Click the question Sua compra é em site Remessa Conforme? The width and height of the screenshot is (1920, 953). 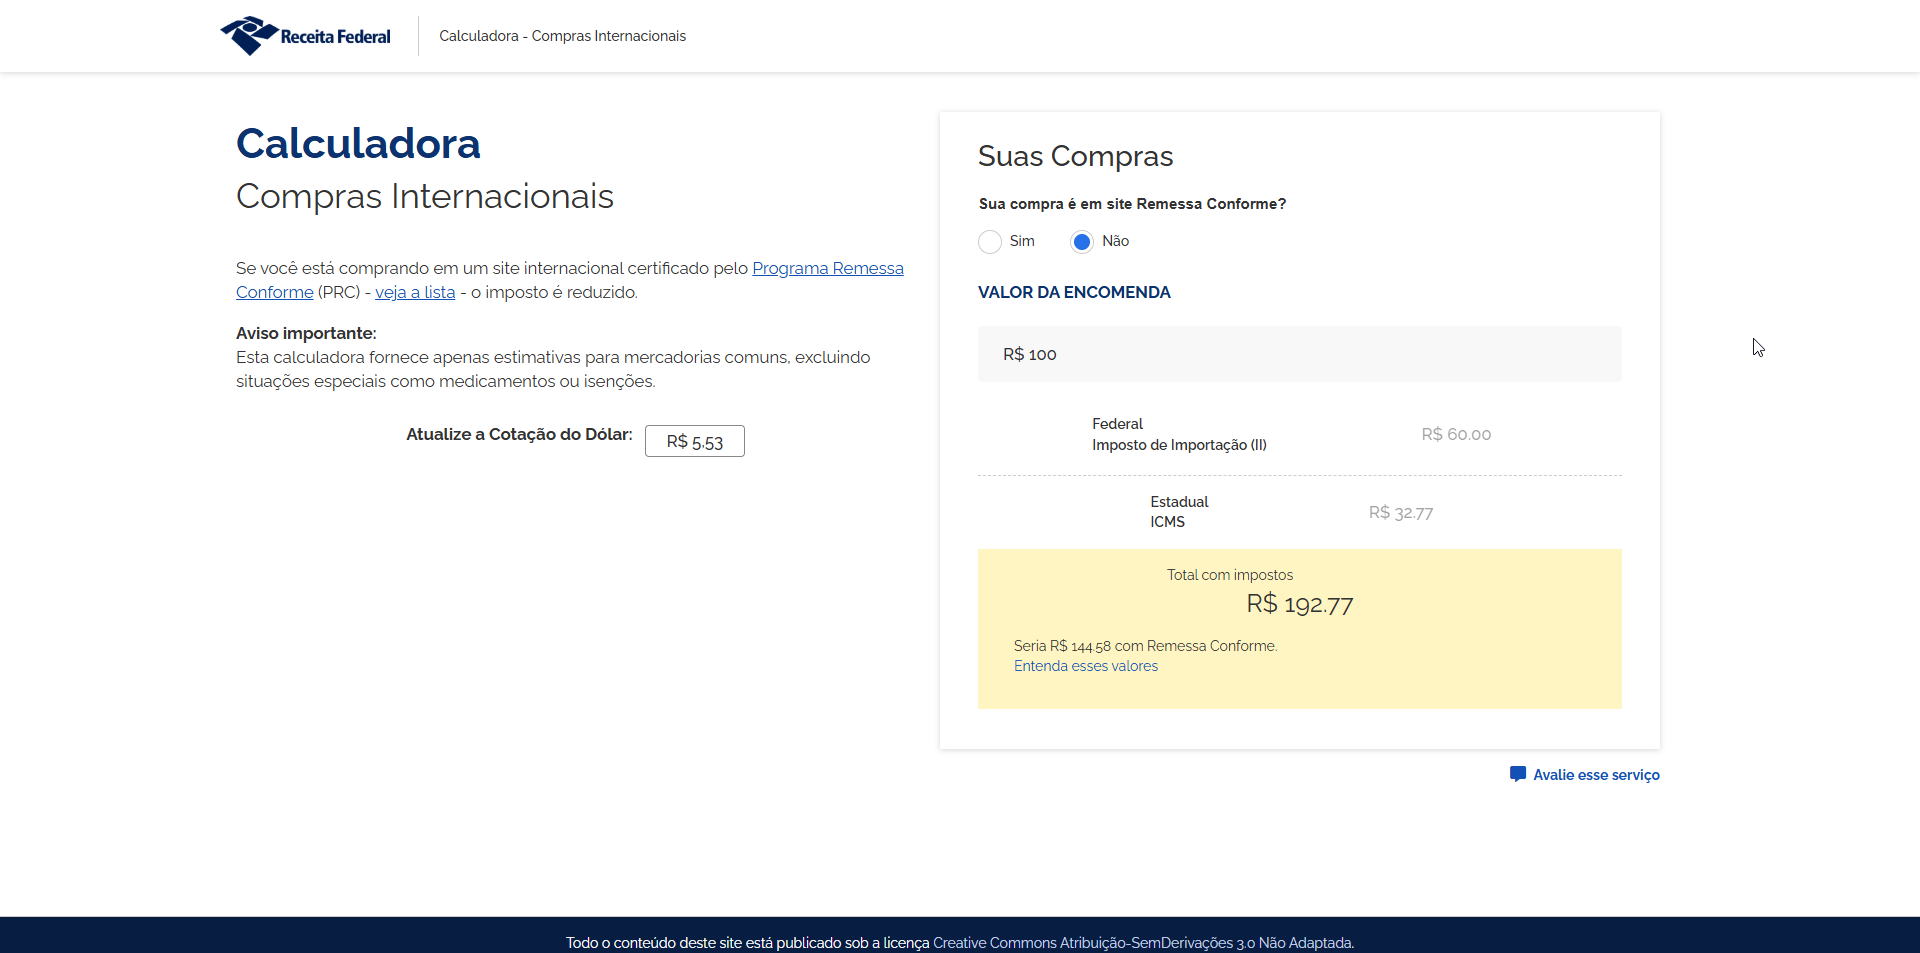point(1132,204)
